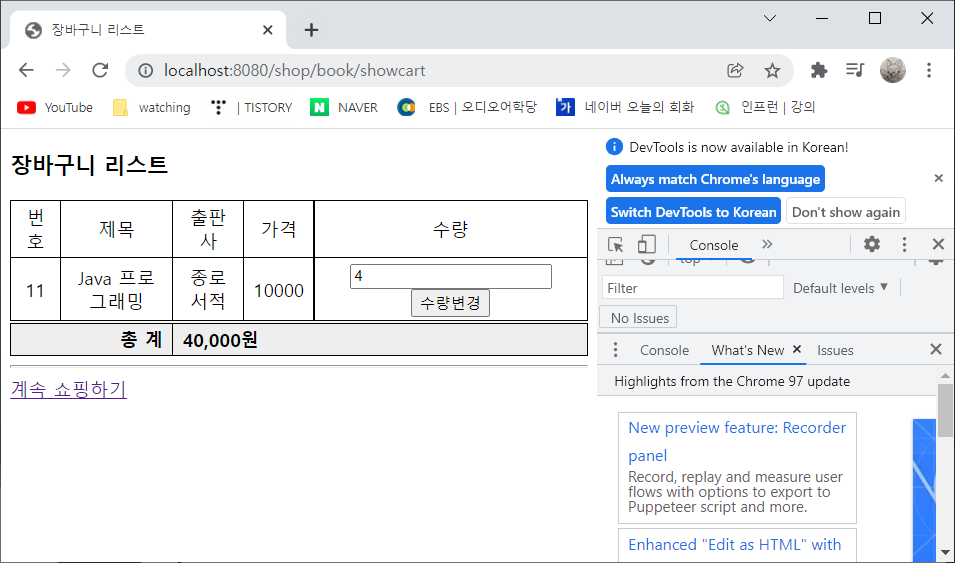Go back to the previous page
955x563 pixels.
pyautogui.click(x=26, y=71)
